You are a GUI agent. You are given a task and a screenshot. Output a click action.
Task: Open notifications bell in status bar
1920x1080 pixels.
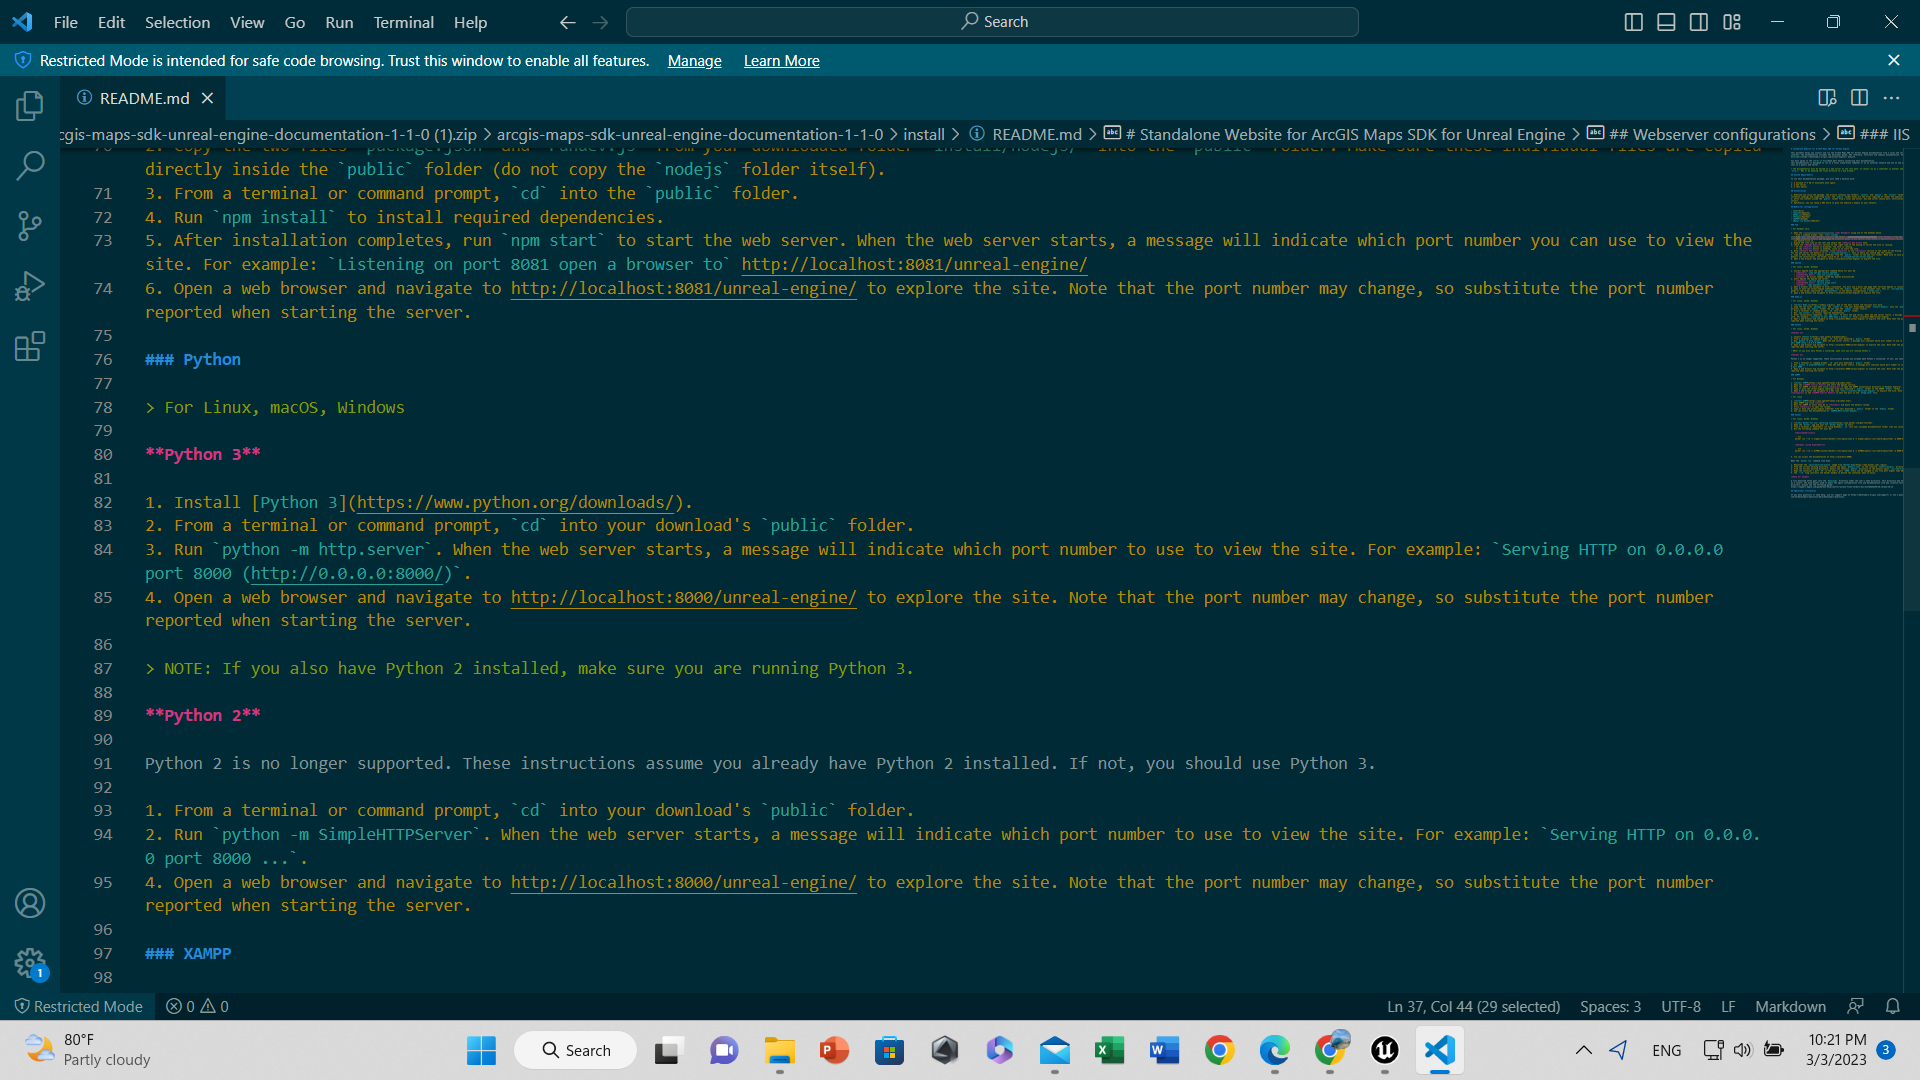(1892, 1006)
